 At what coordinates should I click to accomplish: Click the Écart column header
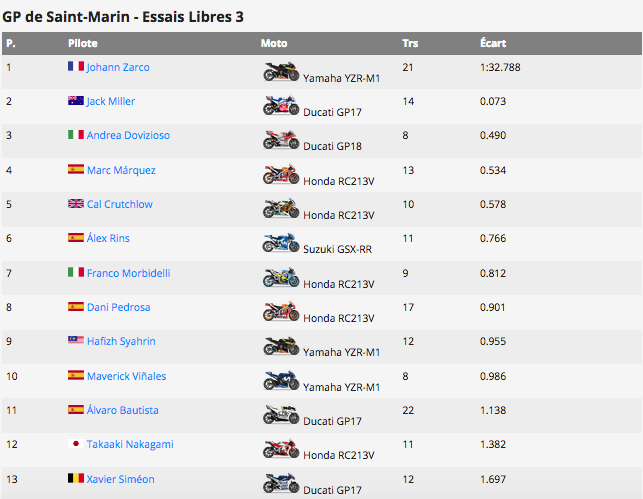coord(493,43)
